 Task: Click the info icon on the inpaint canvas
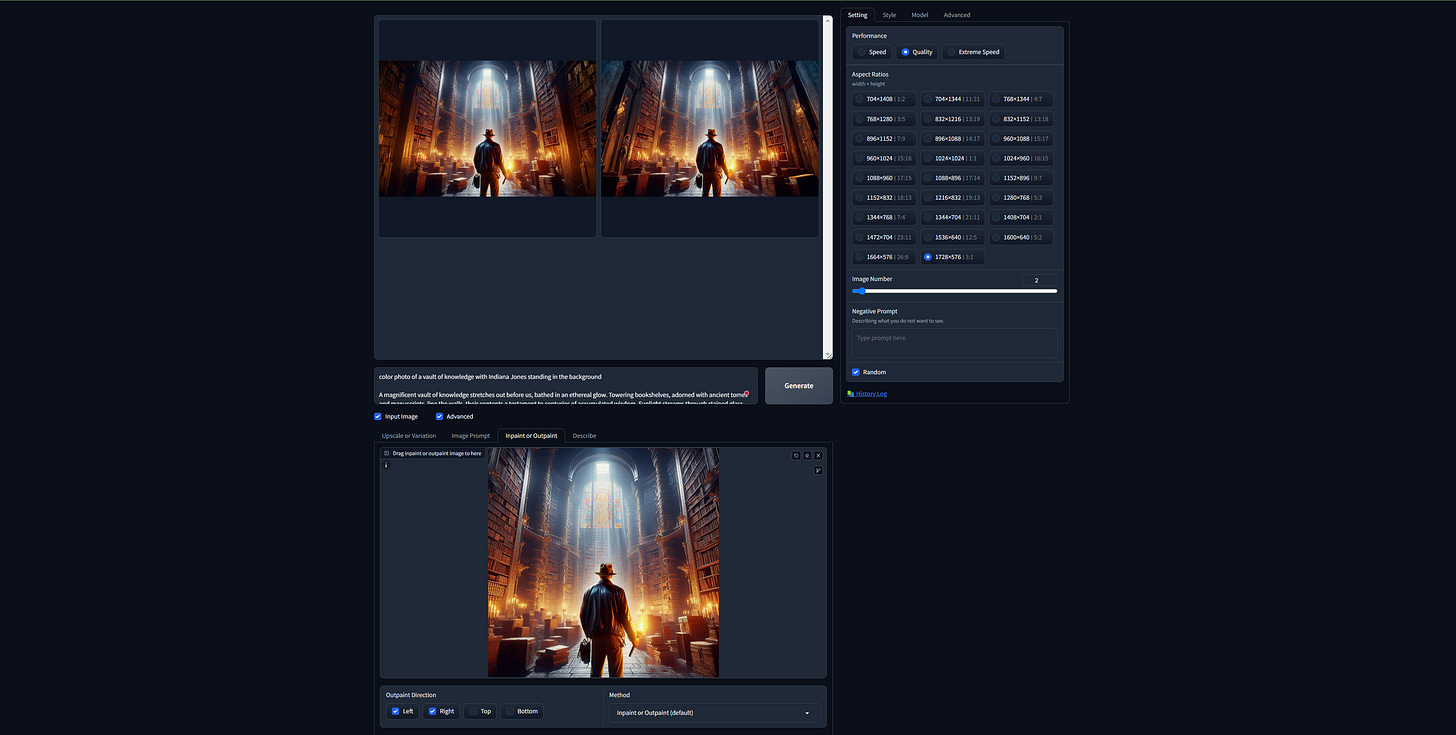386,465
